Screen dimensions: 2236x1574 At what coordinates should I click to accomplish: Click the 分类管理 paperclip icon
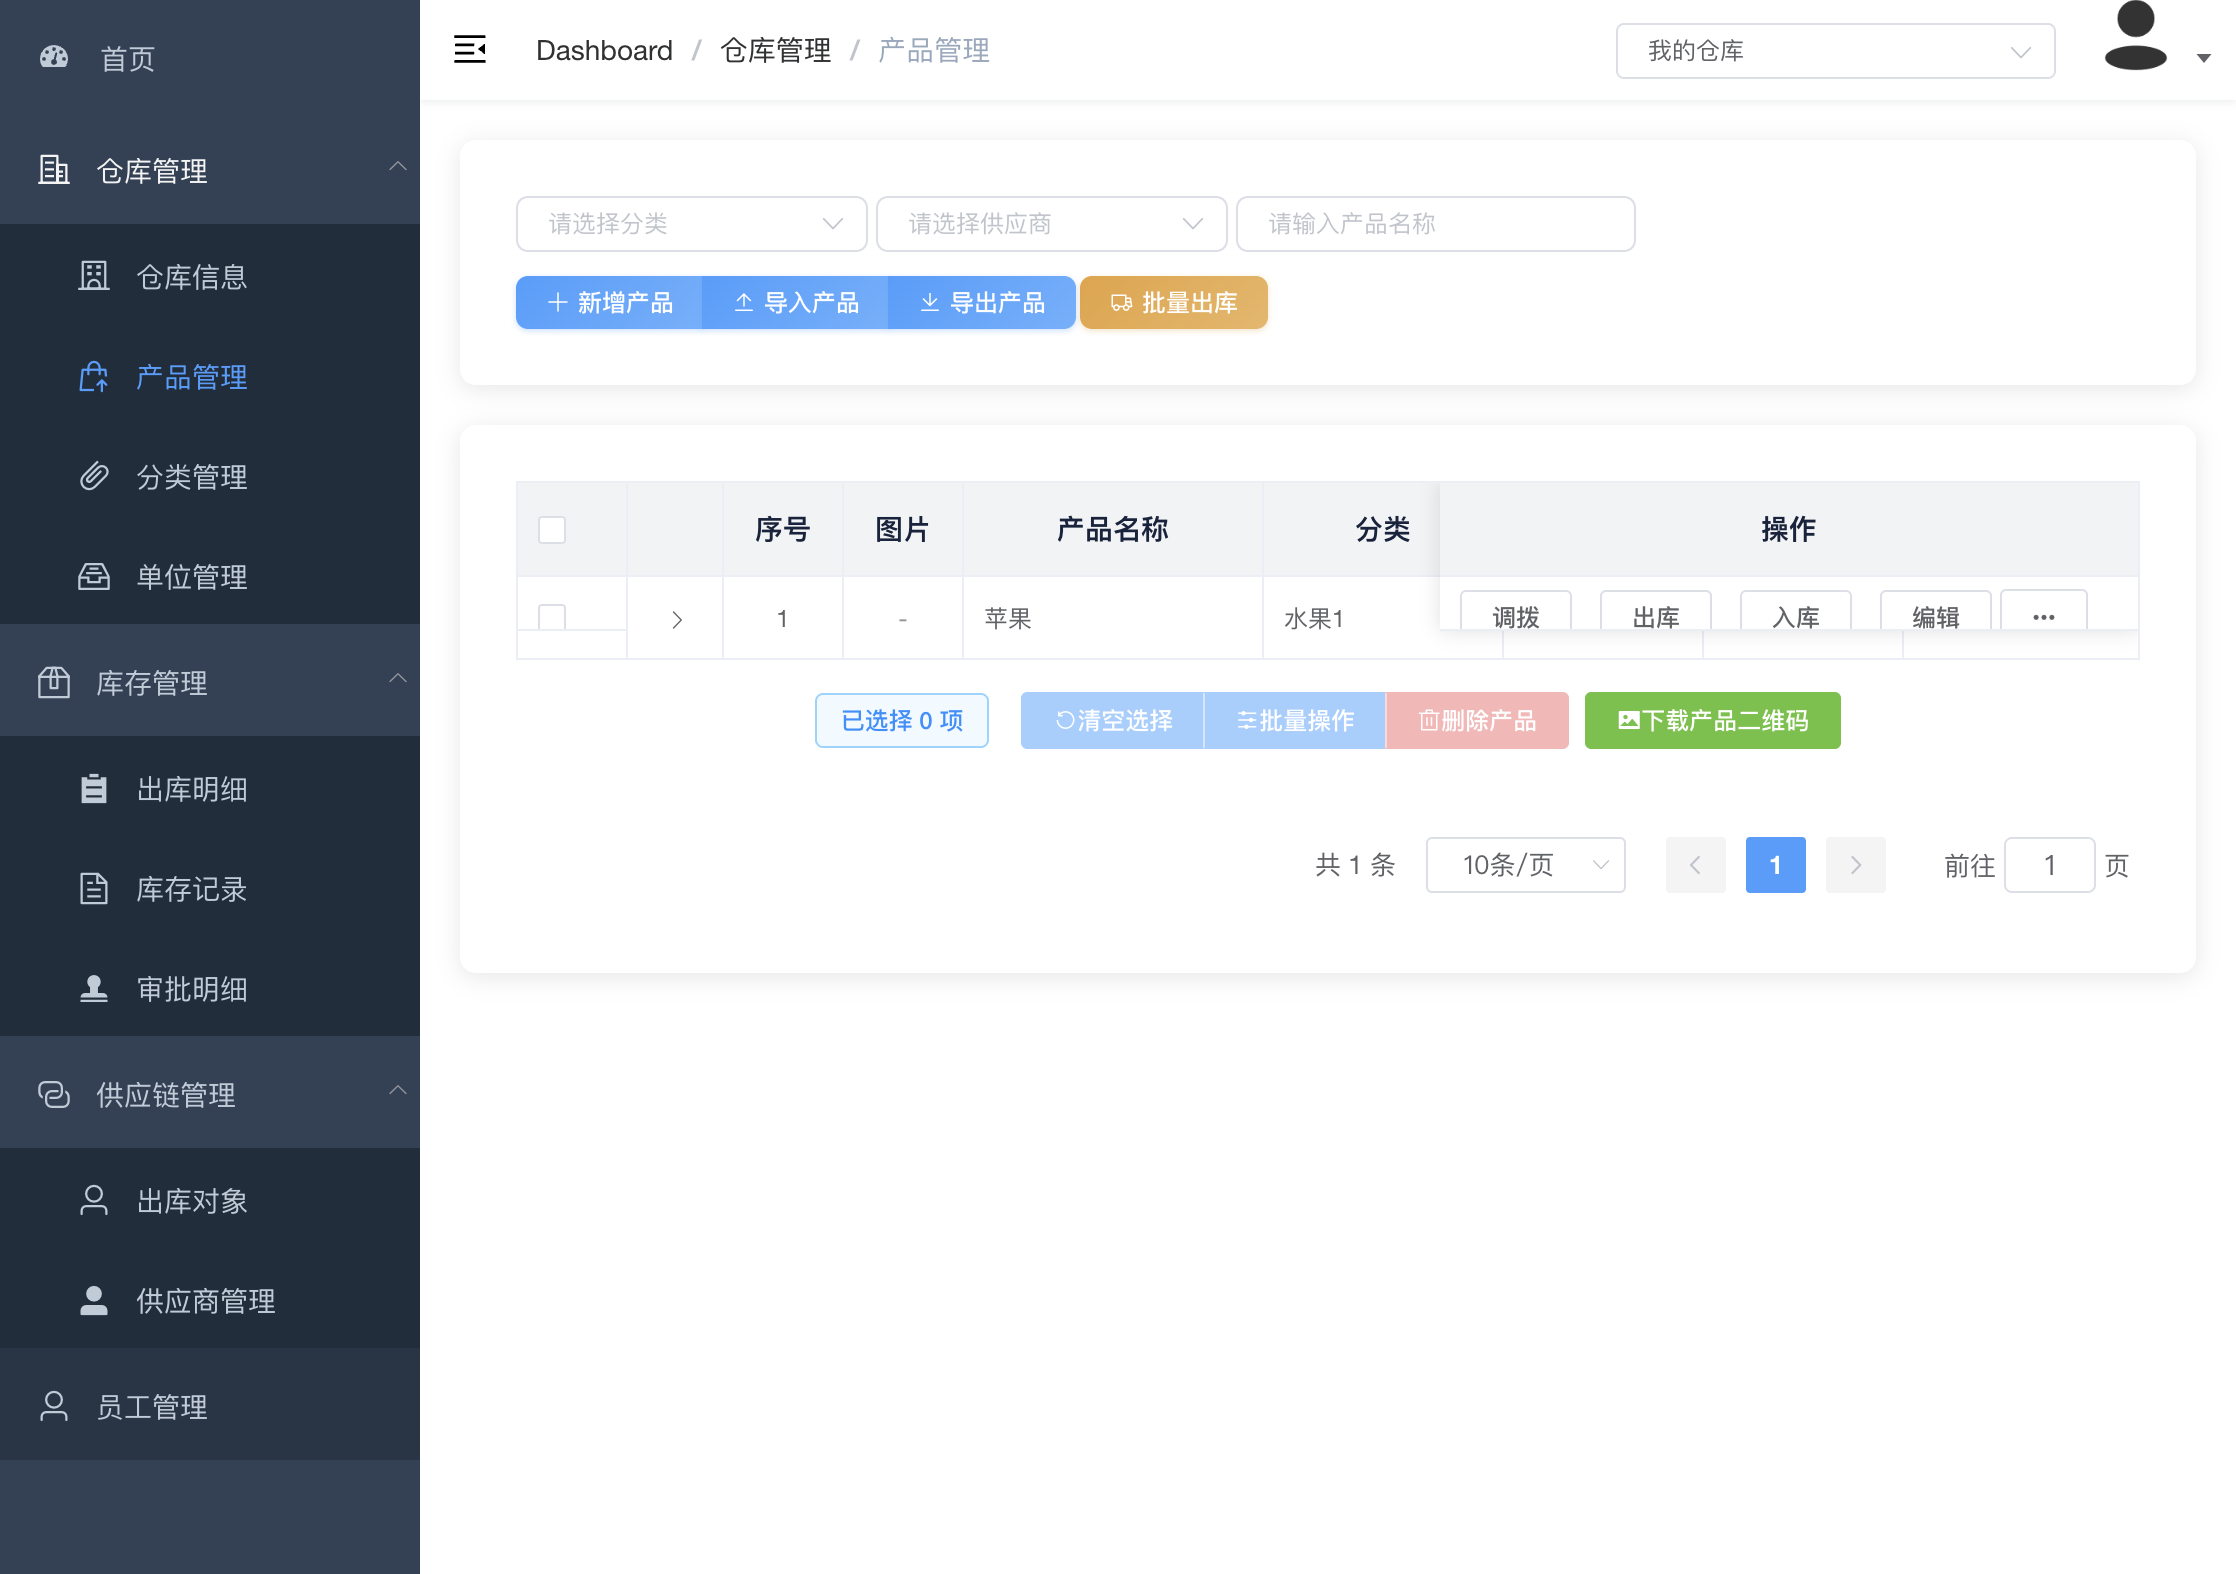[x=94, y=477]
